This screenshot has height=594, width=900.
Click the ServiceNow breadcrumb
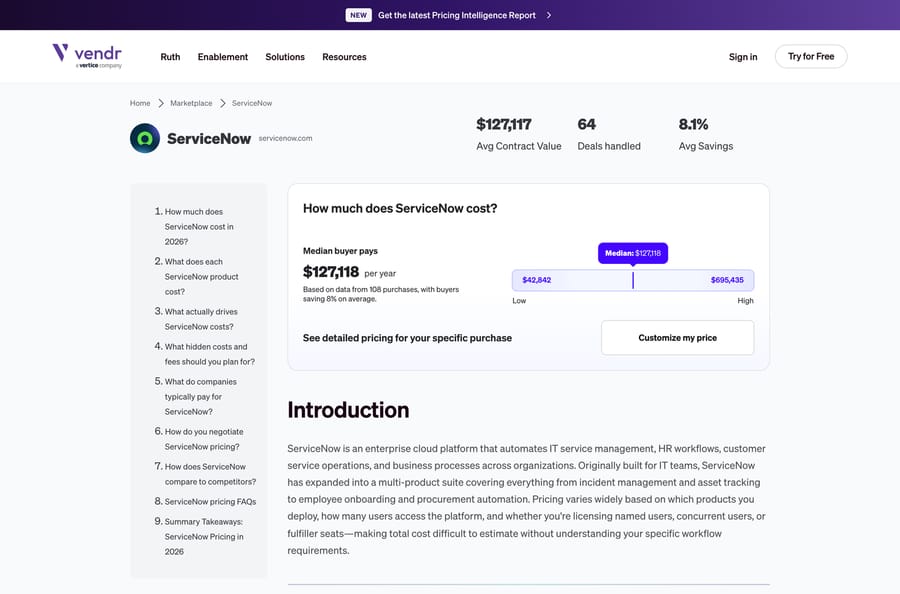(252, 103)
